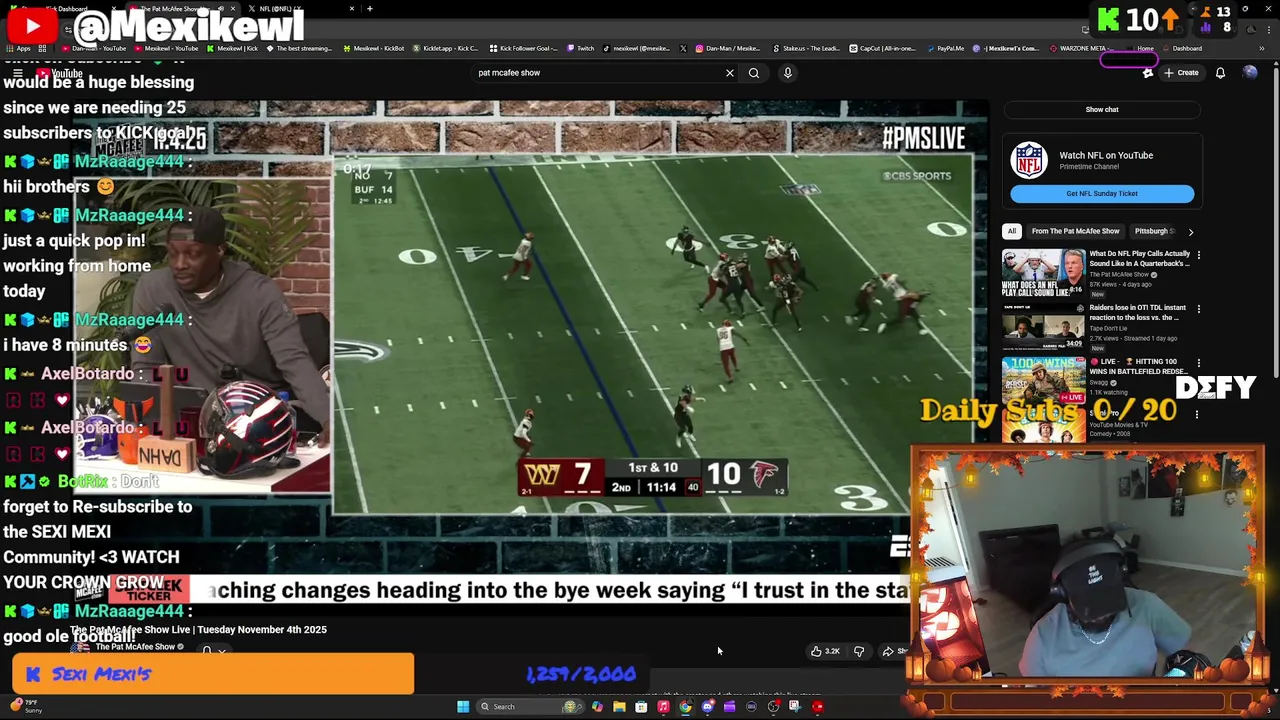Click the 'Raiders lose in OT!' video title
The height and width of the screenshot is (720, 1280).
tap(1138, 313)
